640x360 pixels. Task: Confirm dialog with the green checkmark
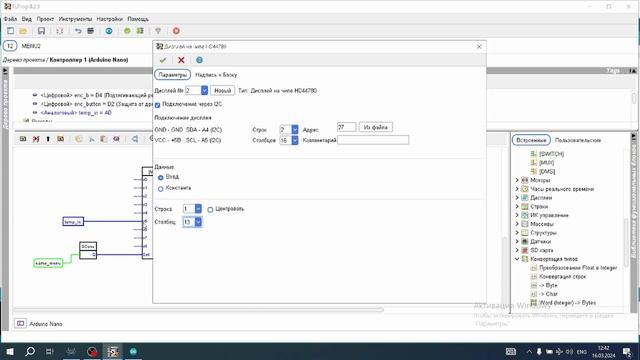pos(163,60)
